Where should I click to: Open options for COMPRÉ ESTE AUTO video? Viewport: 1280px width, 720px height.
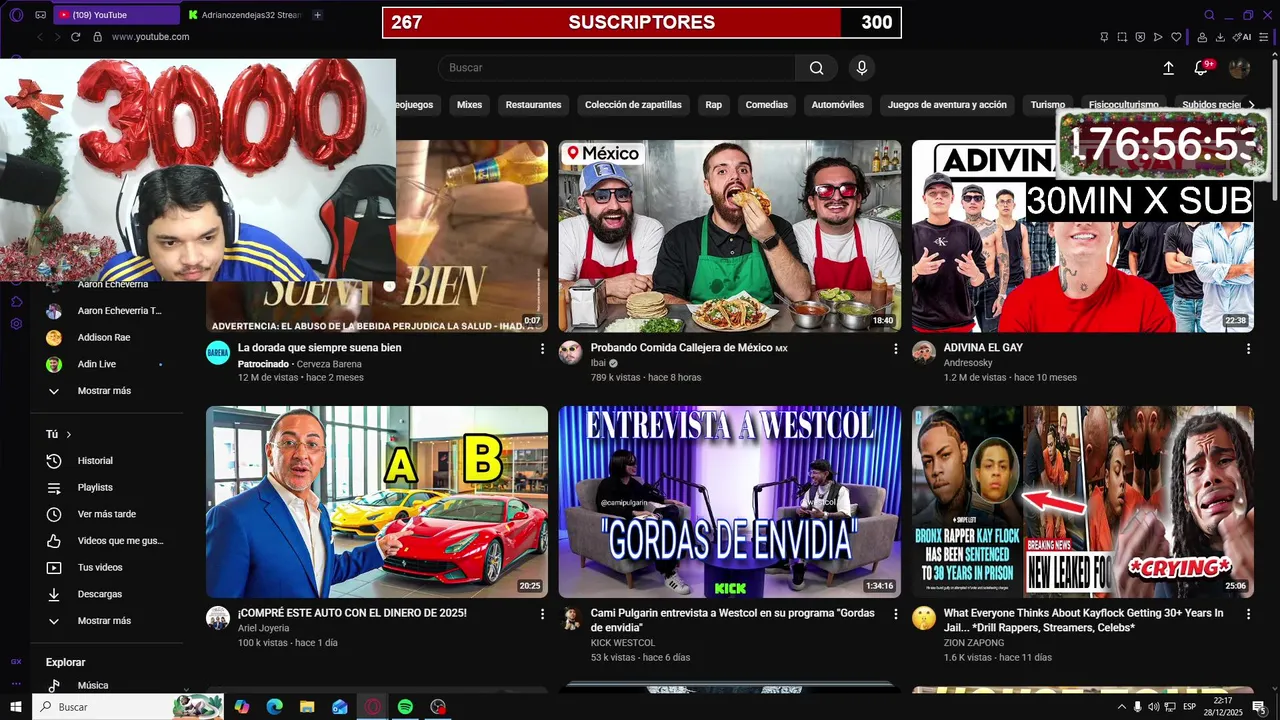click(543, 614)
